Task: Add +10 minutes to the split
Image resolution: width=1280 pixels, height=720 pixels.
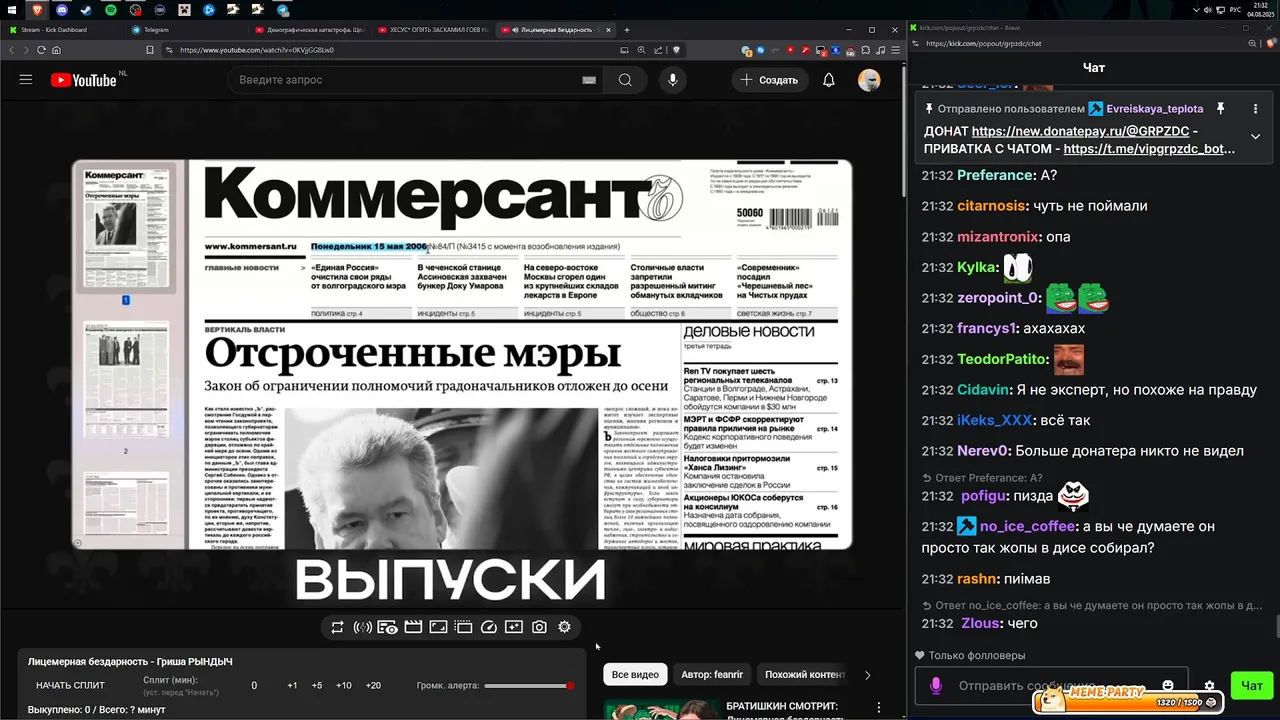Action: (344, 686)
